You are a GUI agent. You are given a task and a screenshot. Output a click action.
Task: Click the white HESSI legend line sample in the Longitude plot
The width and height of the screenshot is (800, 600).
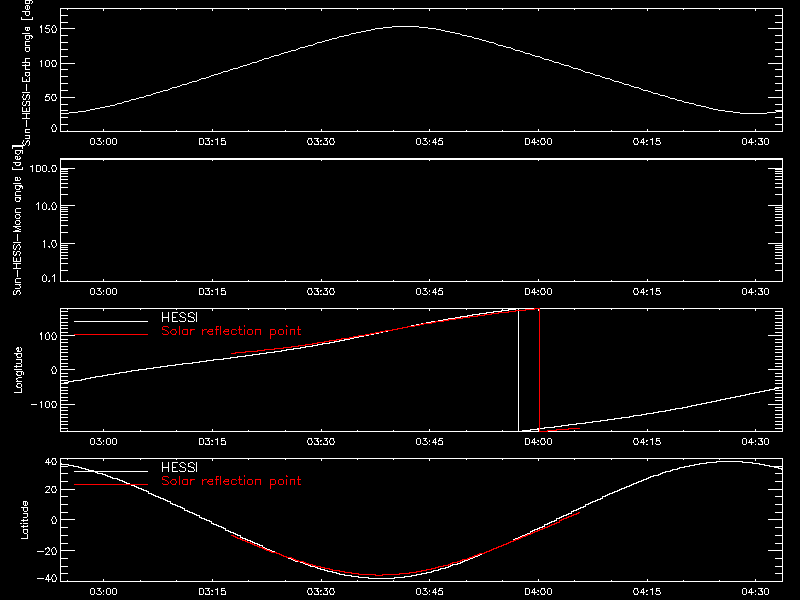(x=111, y=321)
